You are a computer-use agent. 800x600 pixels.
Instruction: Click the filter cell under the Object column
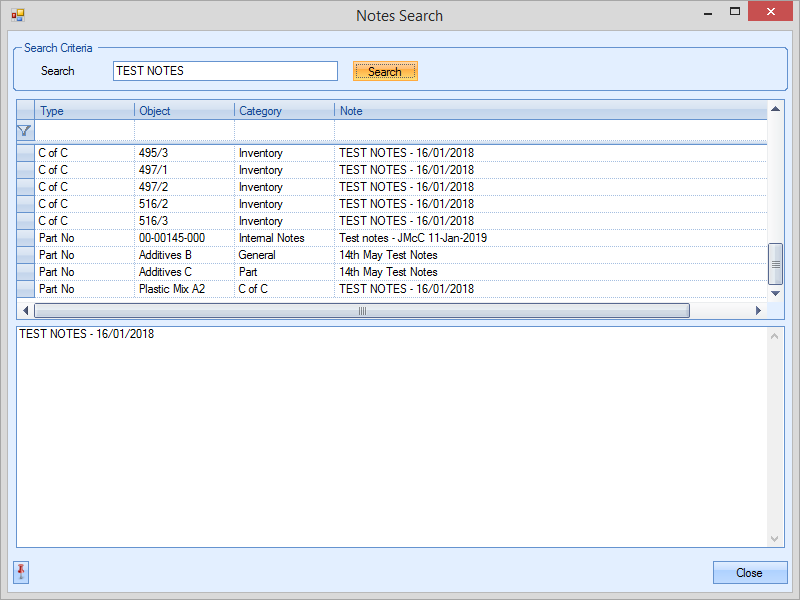coord(184,130)
